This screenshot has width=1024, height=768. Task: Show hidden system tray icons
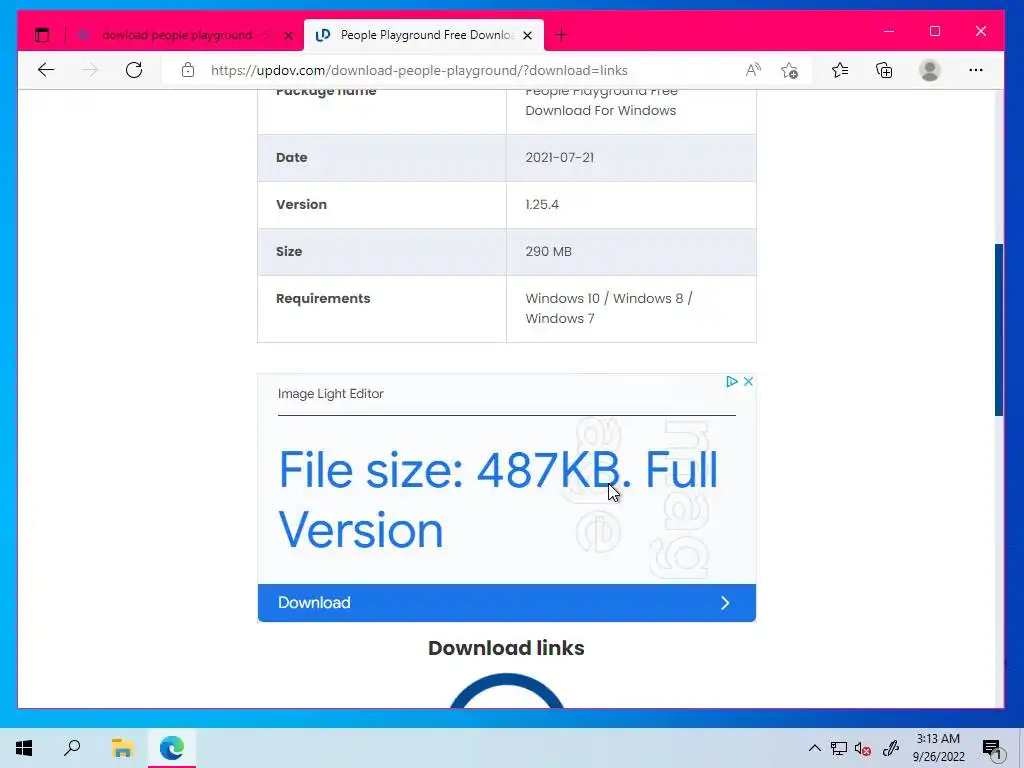(814, 748)
